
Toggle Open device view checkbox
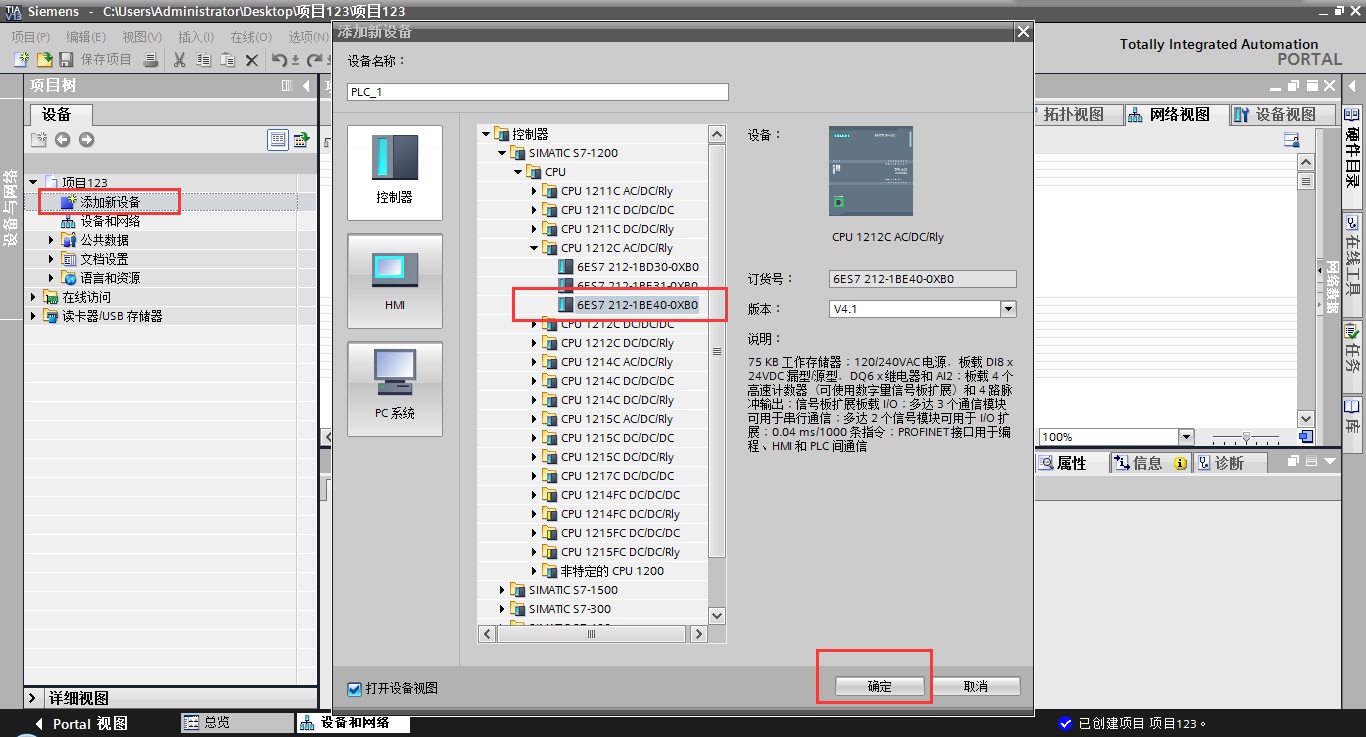pos(354,688)
